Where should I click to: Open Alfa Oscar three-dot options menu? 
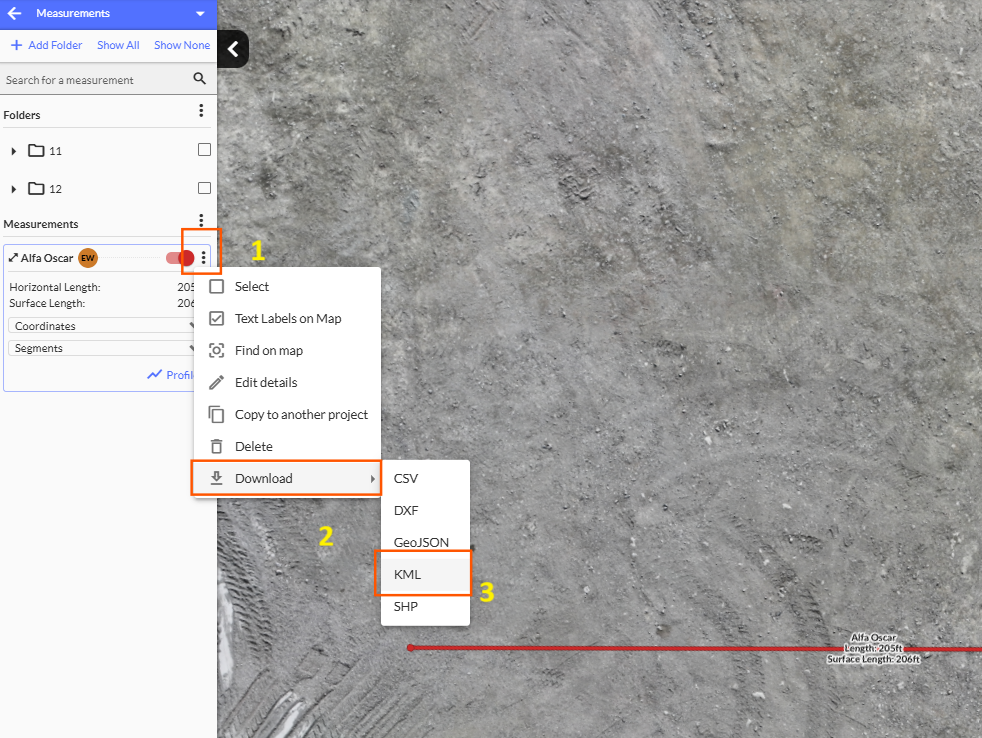pos(204,258)
